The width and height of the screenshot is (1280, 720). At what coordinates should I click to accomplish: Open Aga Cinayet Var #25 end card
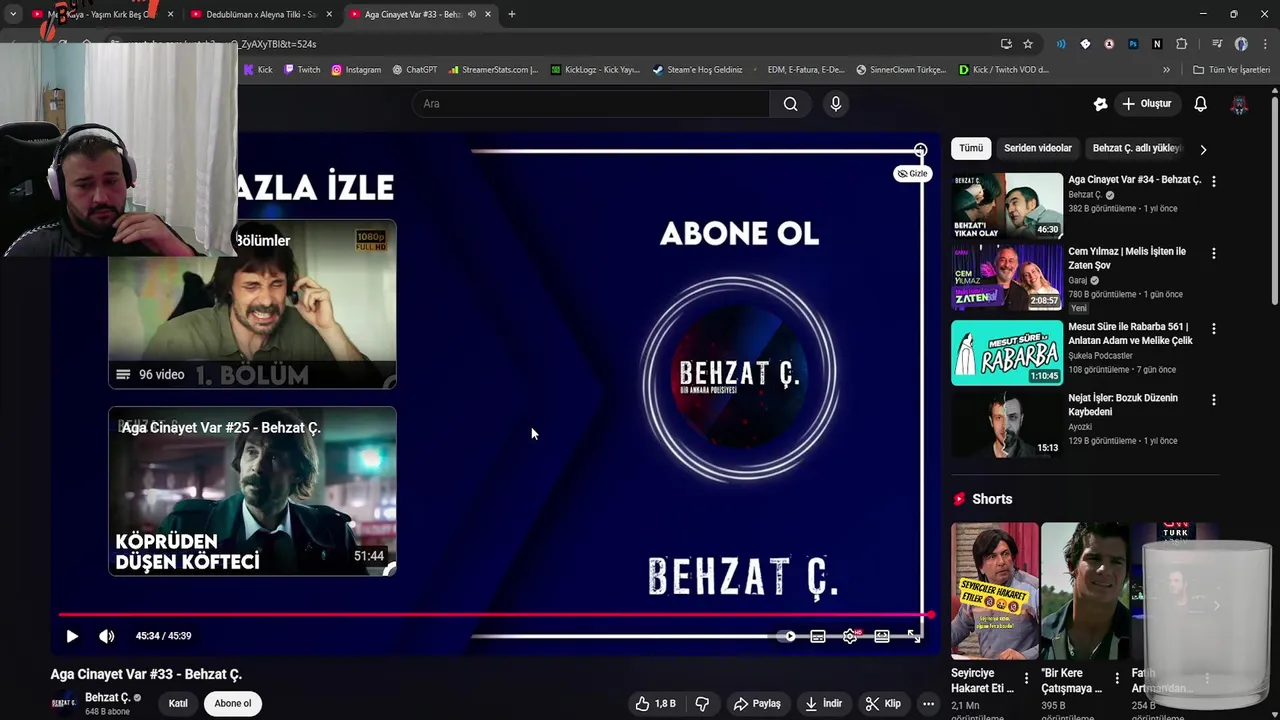252,491
